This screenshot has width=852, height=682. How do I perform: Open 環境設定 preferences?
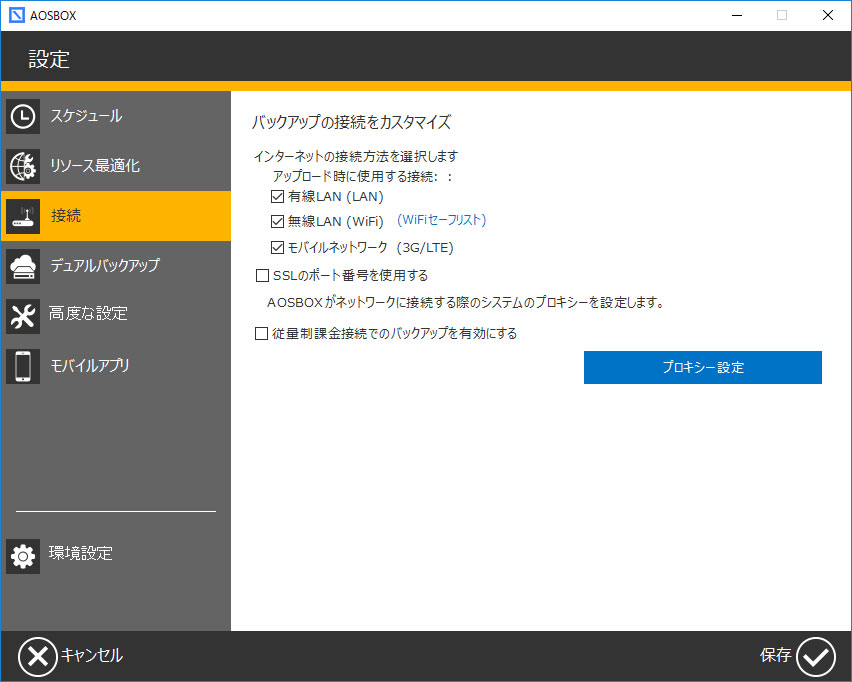(x=116, y=556)
